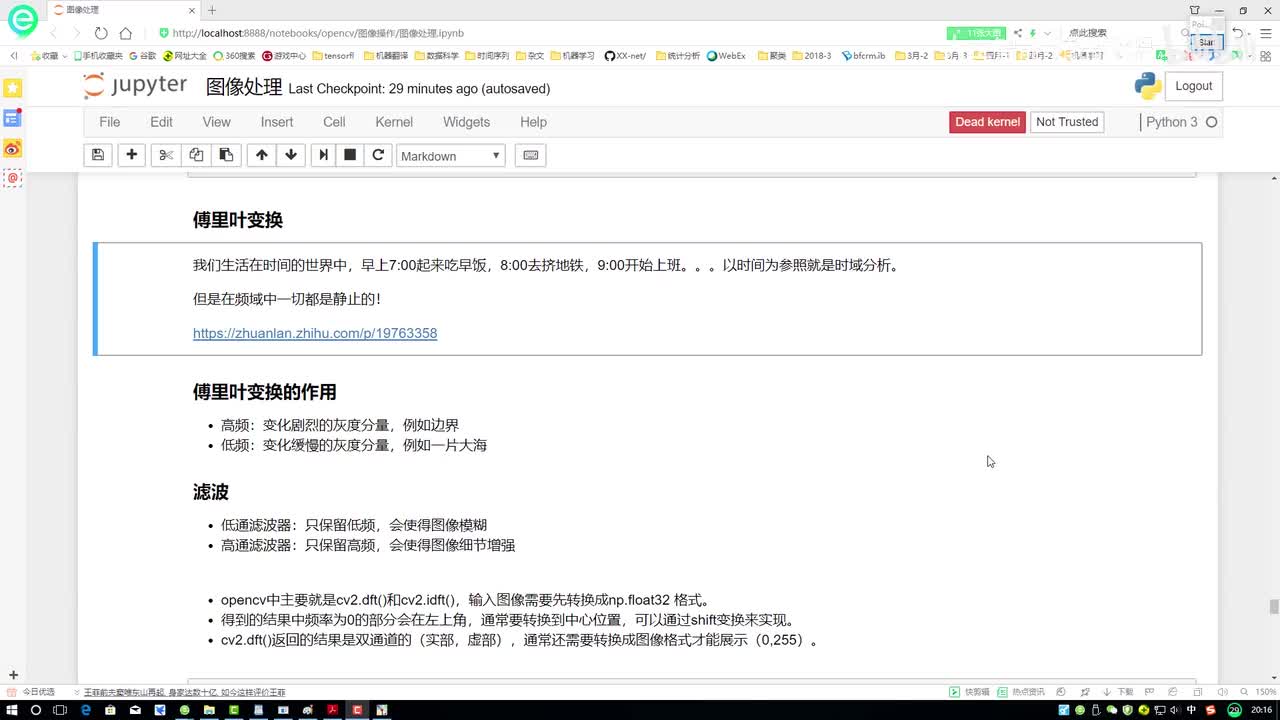Open the tensorfl bookmark folder
This screenshot has width=1280, height=720.
click(x=334, y=56)
